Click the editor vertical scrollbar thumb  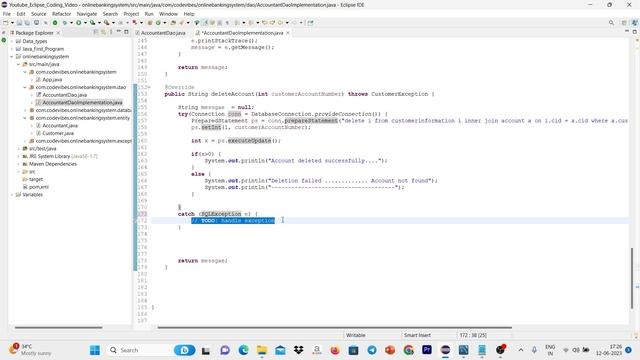632,278
